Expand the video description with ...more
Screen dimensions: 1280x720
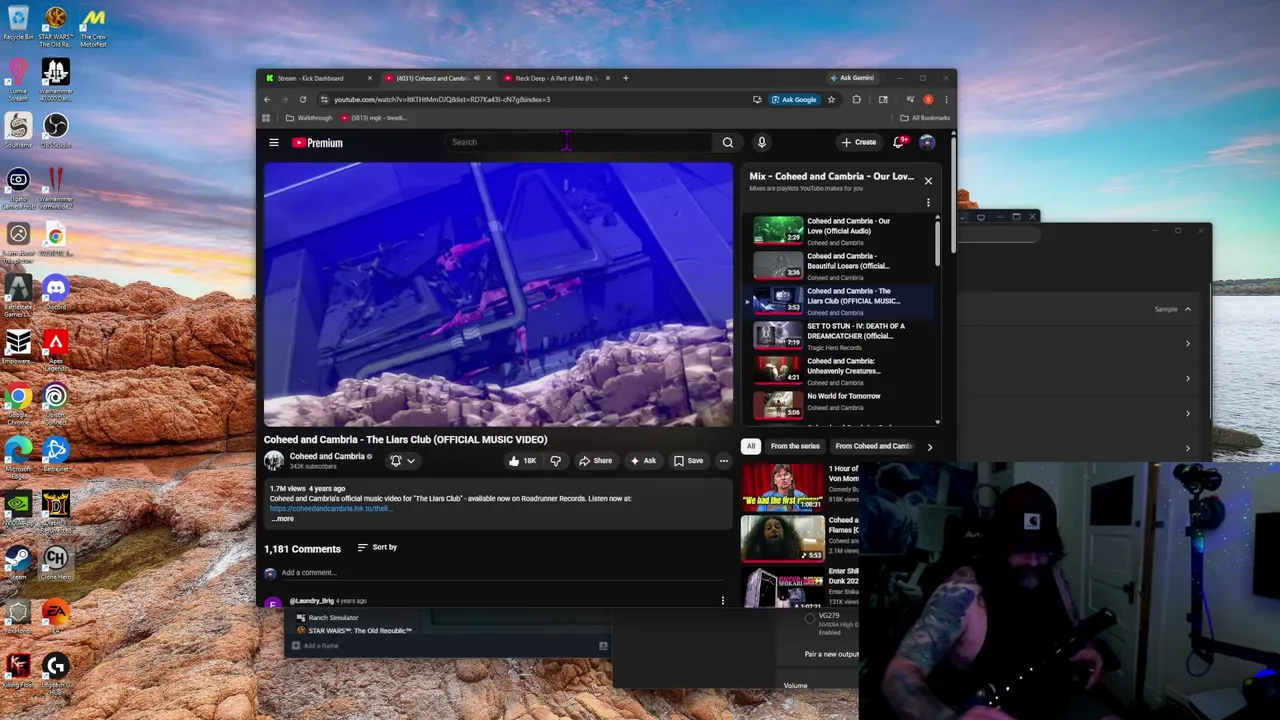(282, 518)
